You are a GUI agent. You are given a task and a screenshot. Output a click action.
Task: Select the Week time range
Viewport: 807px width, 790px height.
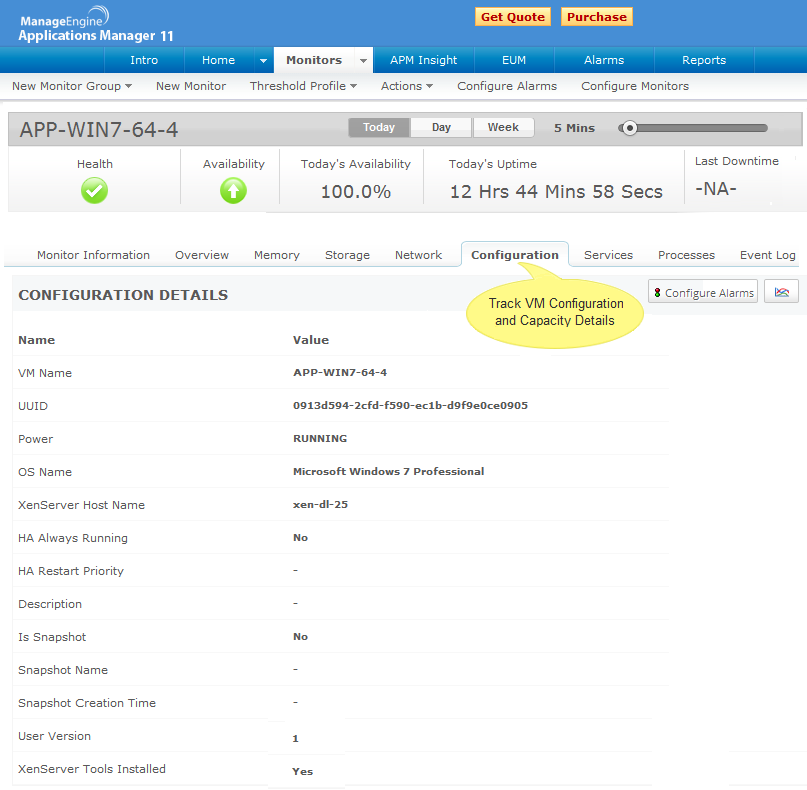click(x=503, y=127)
